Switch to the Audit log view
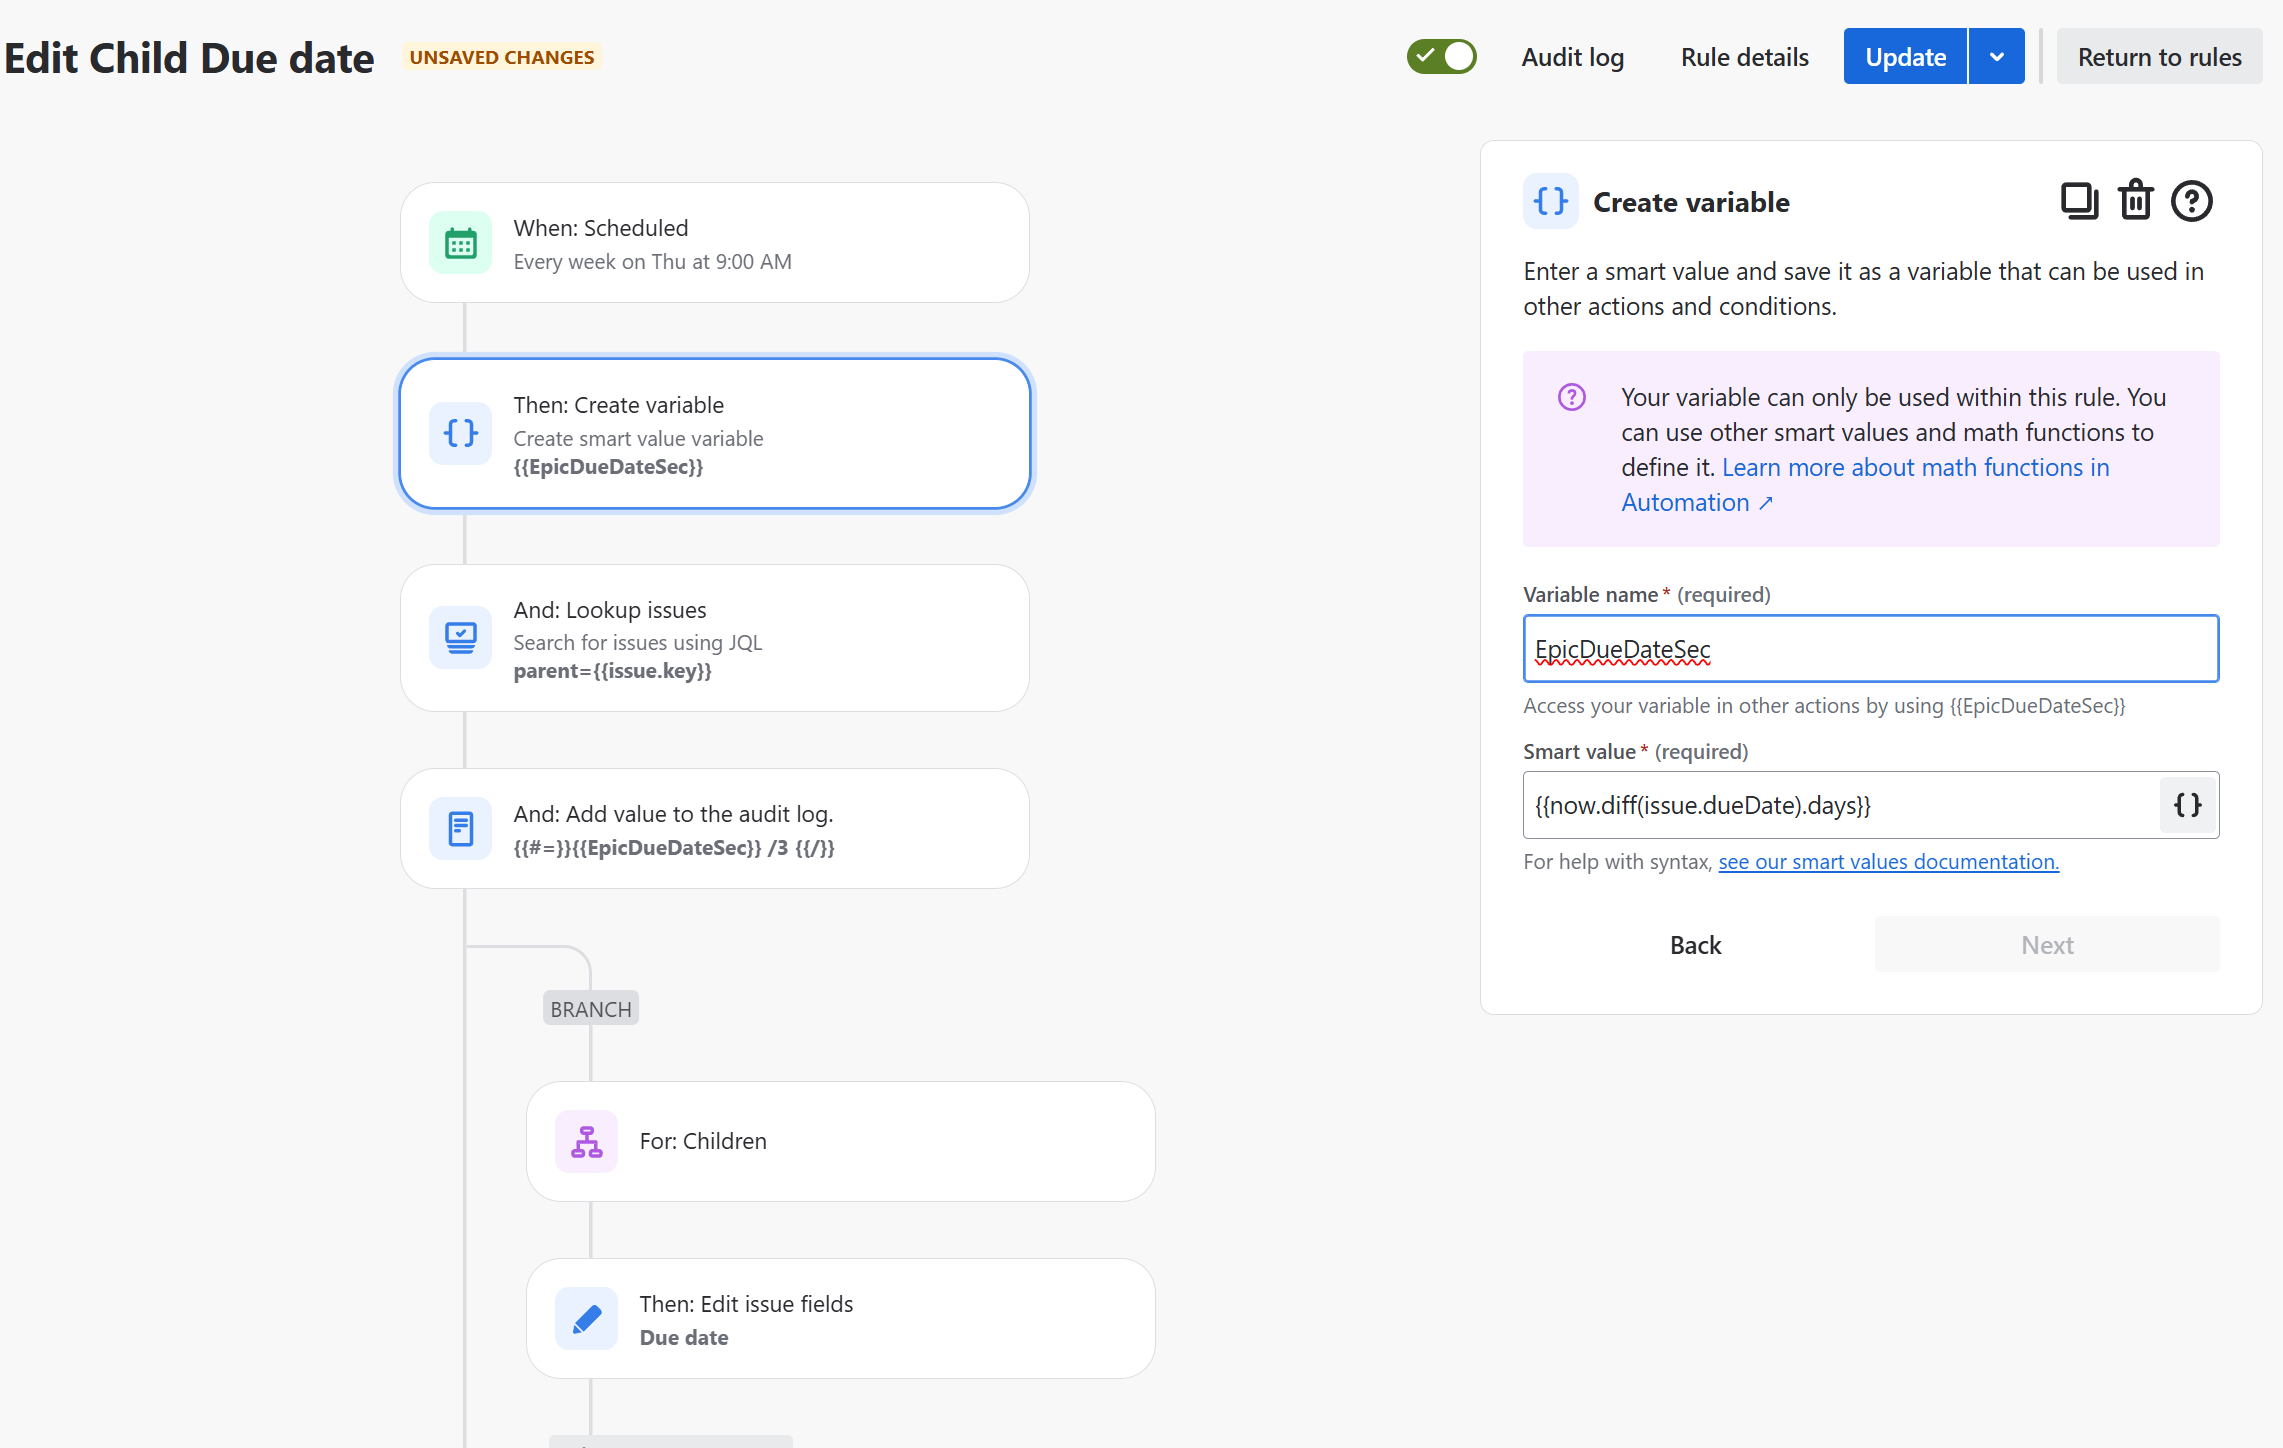Screen dimensions: 2283x1448 click(1572, 57)
